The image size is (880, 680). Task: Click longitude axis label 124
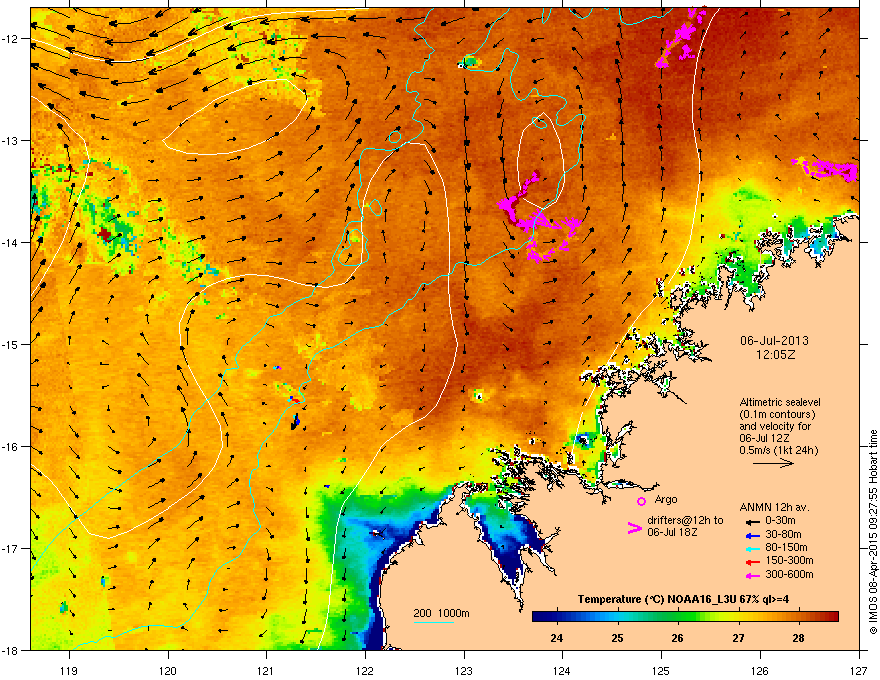(562, 671)
